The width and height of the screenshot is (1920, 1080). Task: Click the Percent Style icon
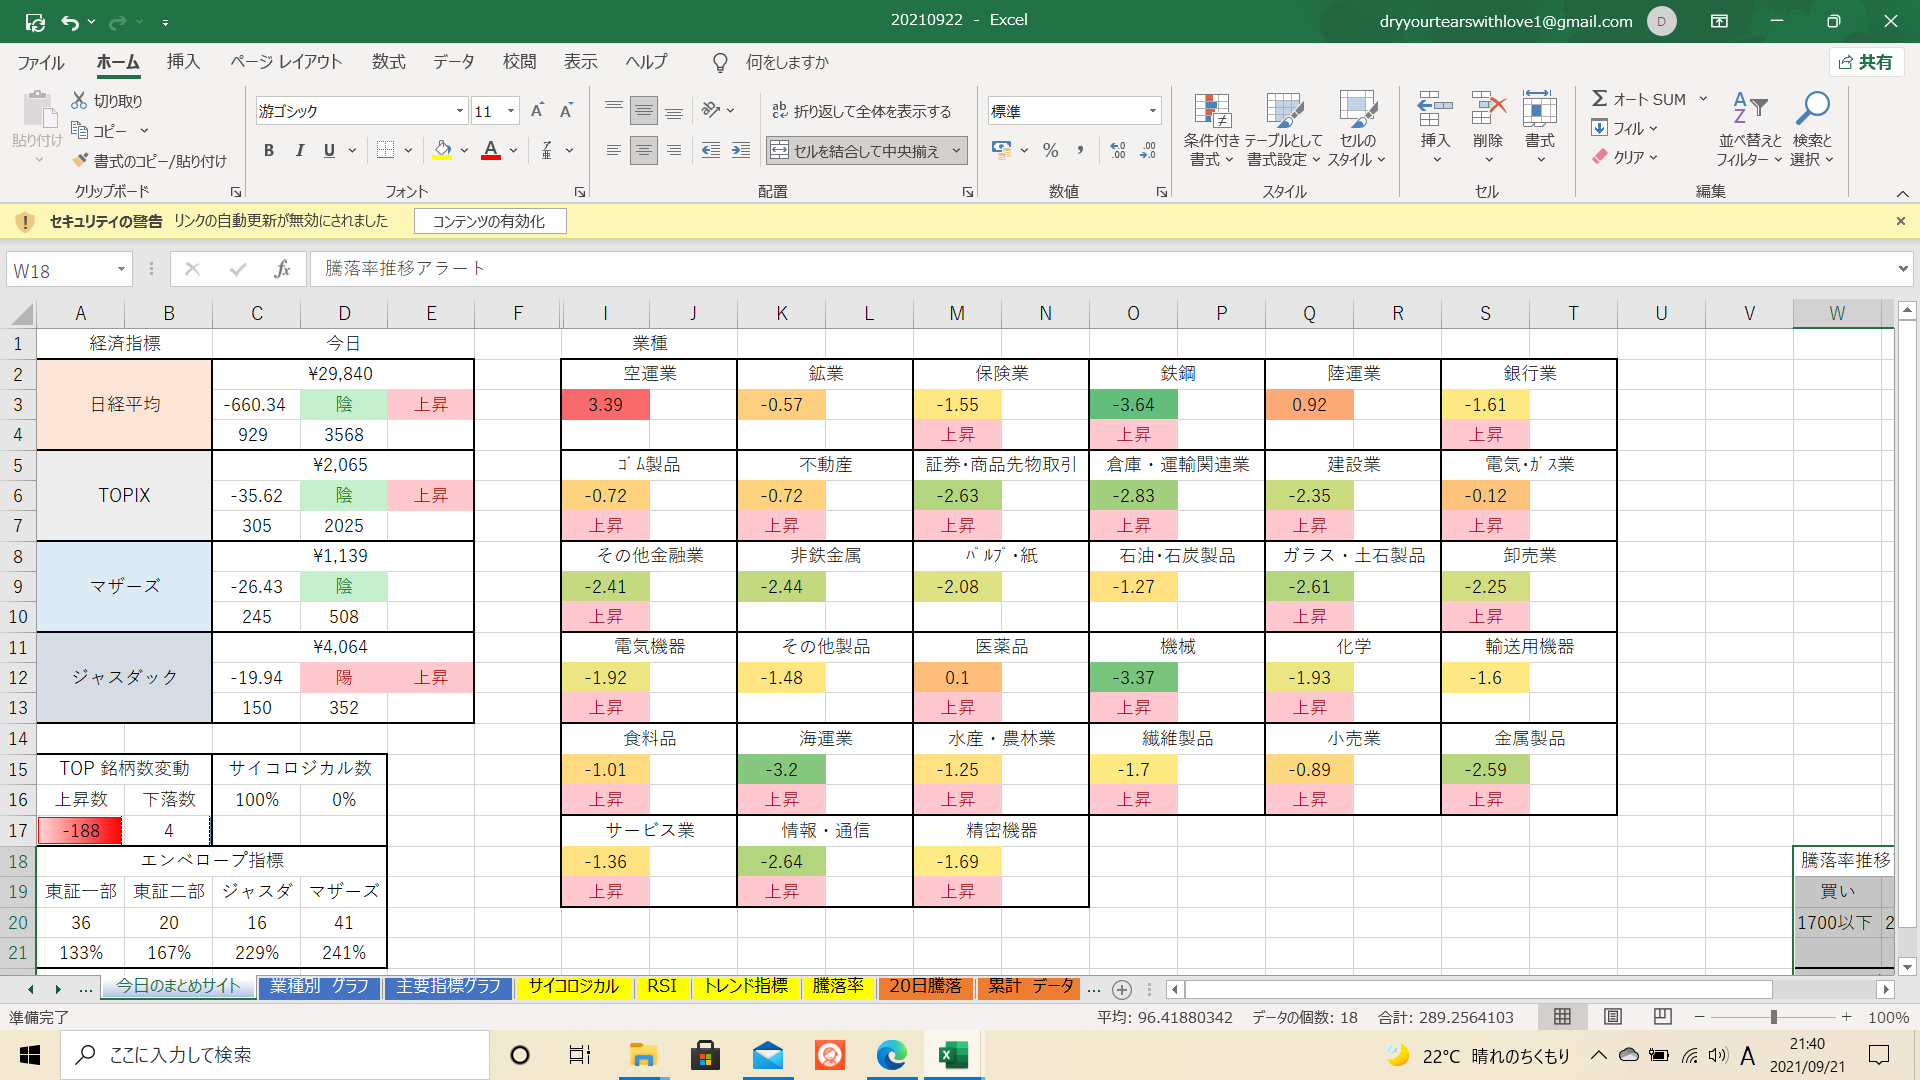[x=1050, y=150]
